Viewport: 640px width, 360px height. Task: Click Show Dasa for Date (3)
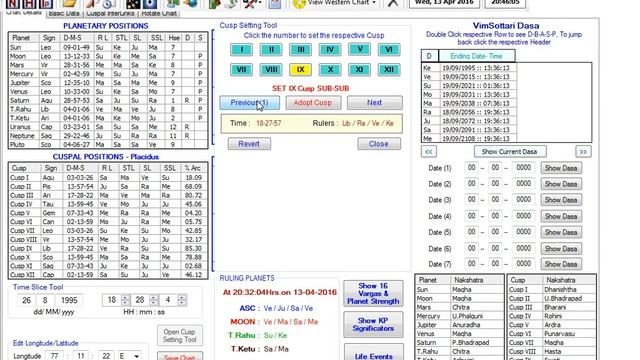[561, 200]
